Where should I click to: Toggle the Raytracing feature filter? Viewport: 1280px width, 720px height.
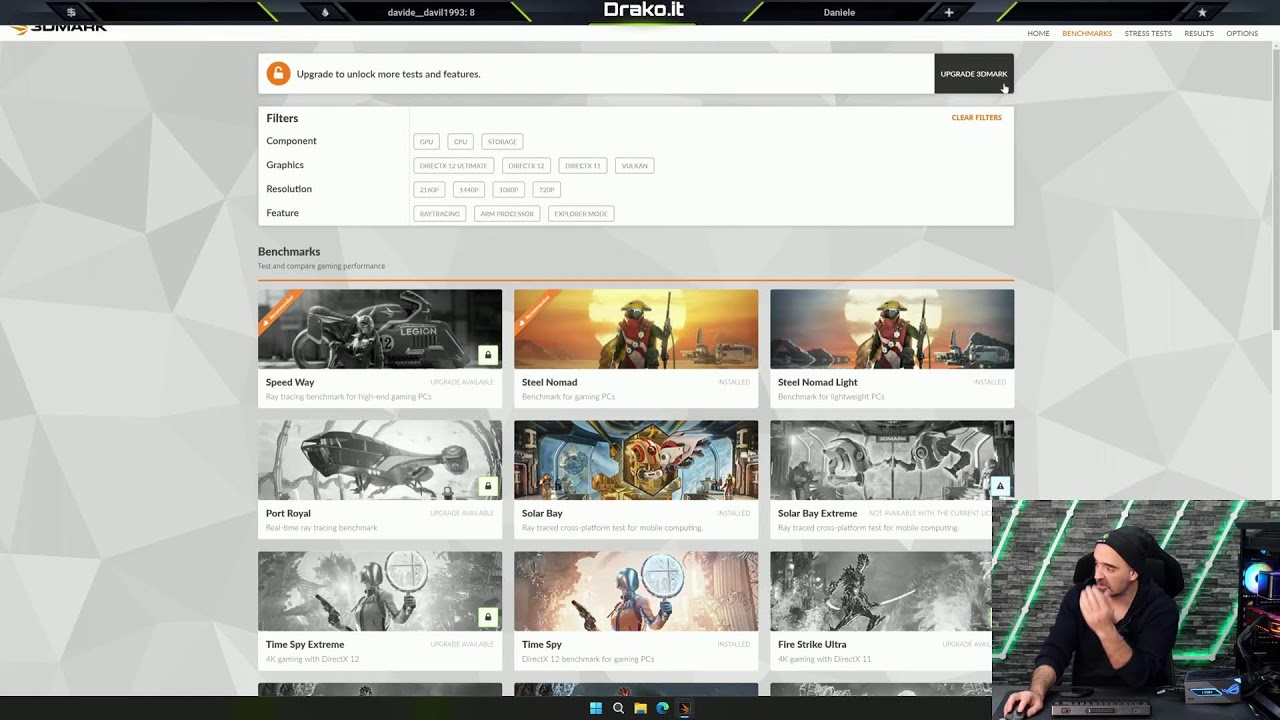click(440, 214)
